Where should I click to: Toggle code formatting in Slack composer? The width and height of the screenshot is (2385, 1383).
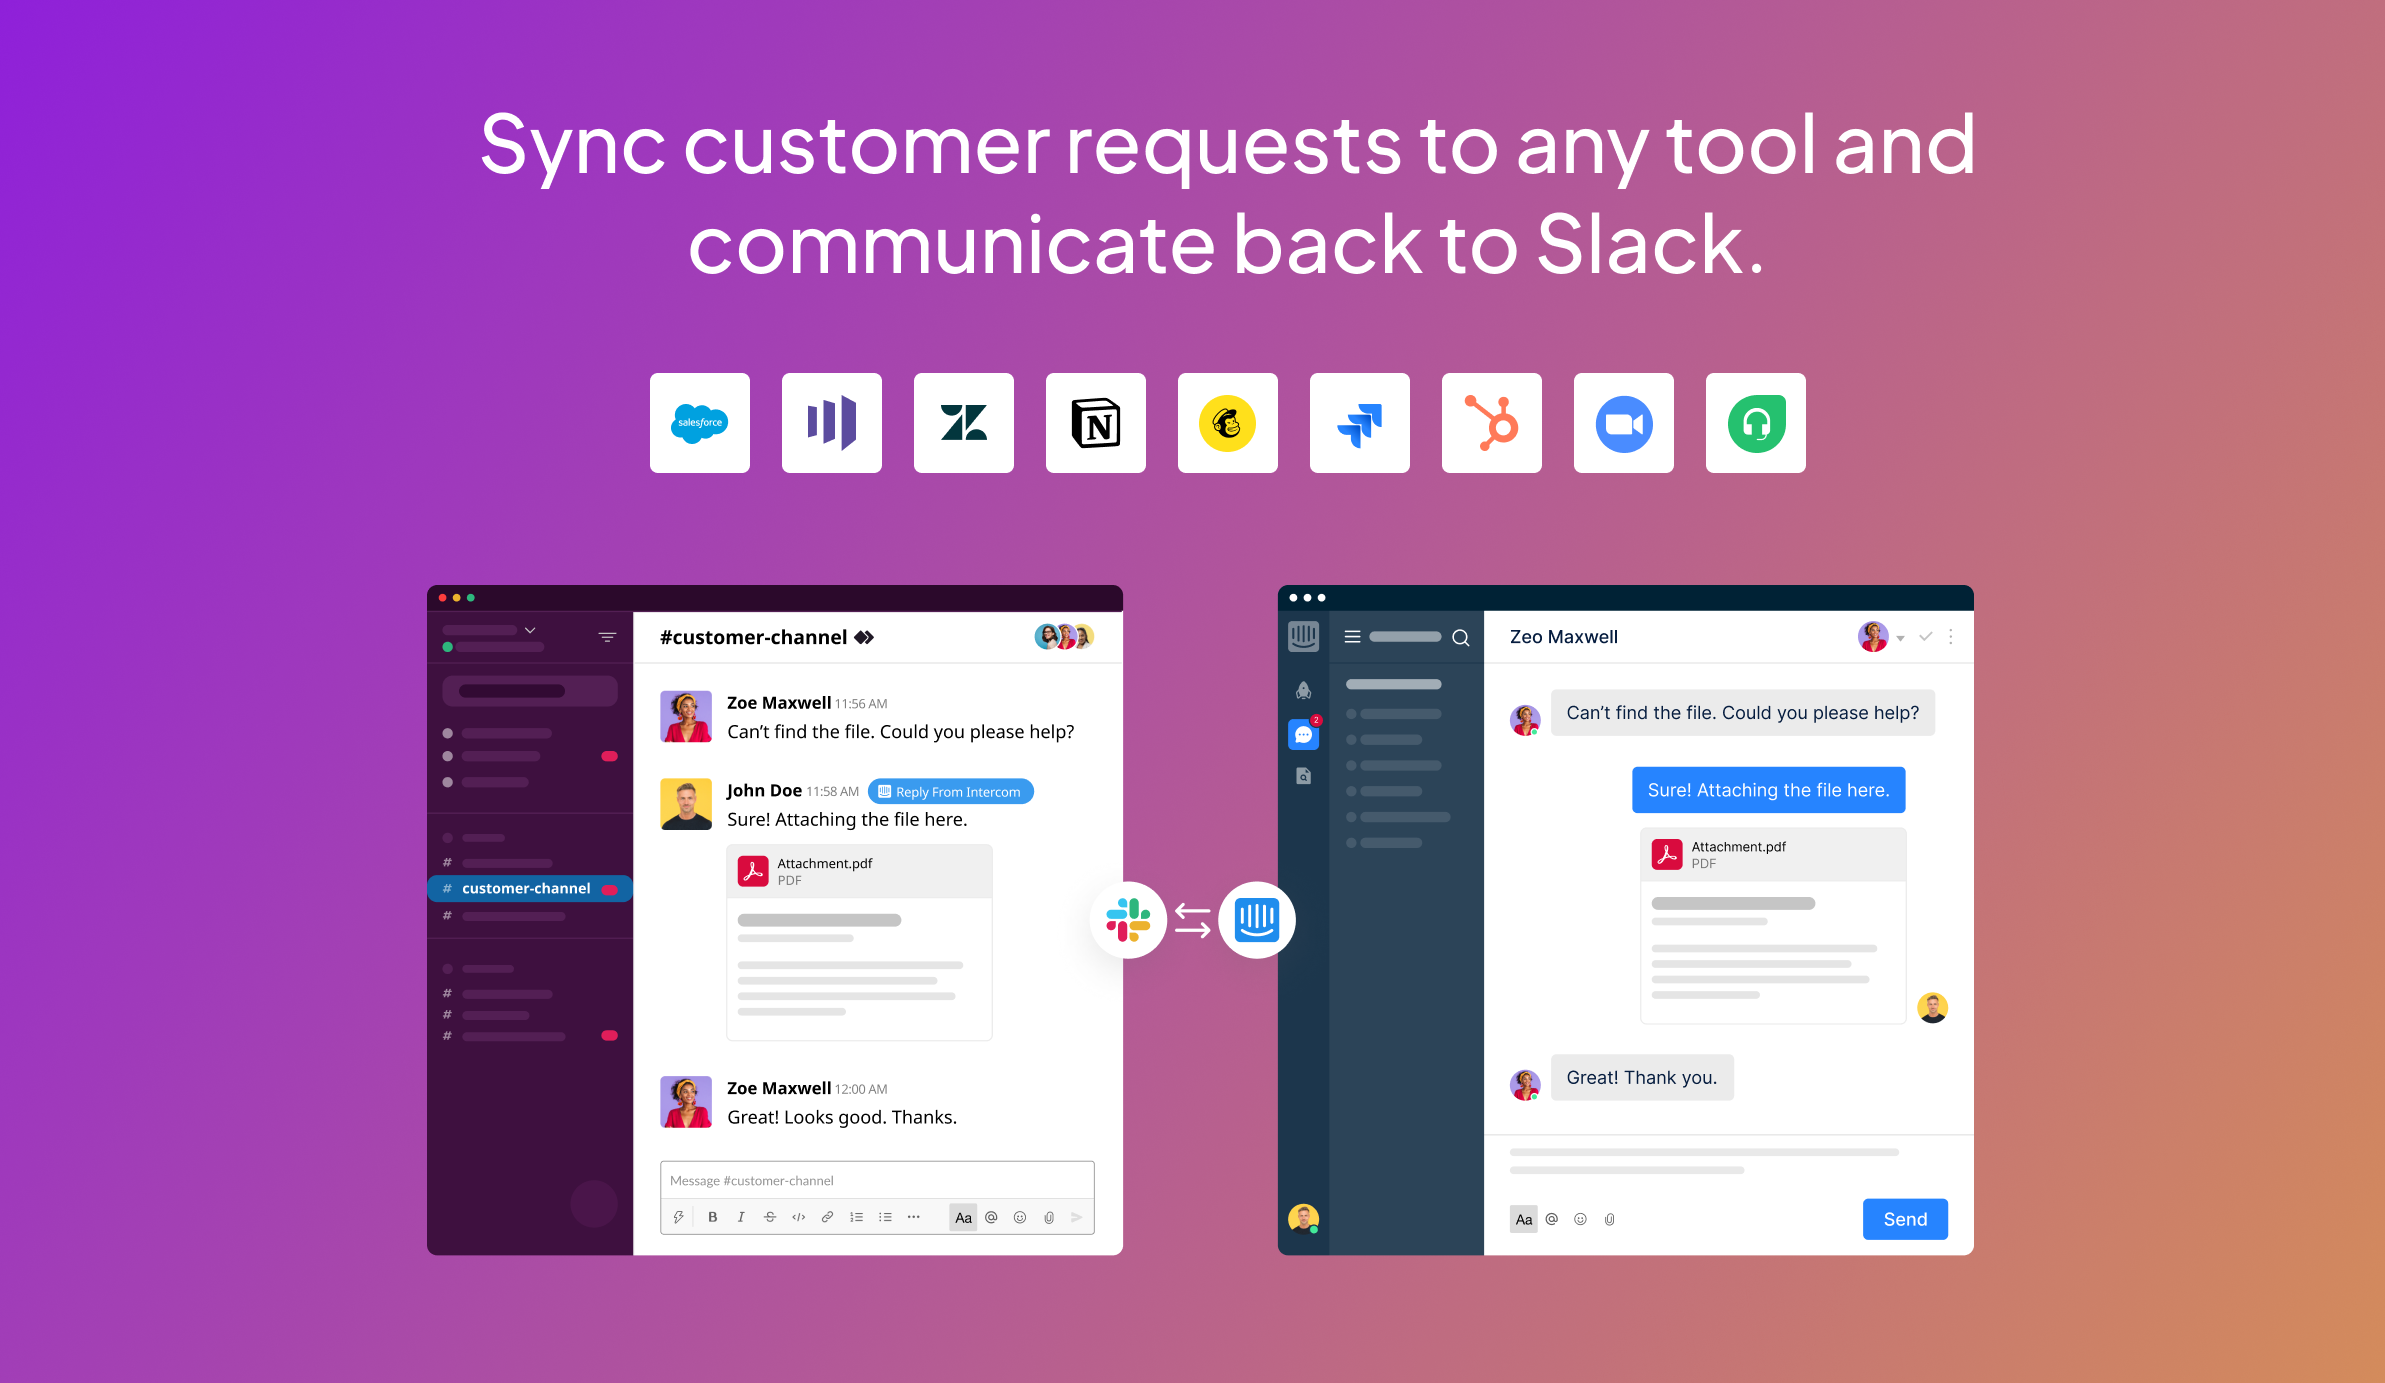[799, 1217]
